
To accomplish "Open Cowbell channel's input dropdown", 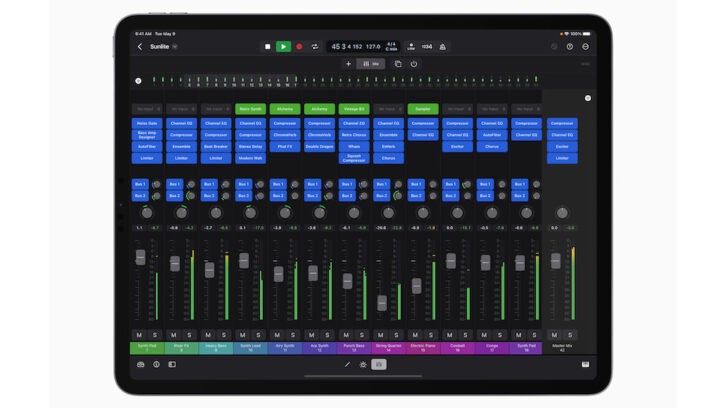I will (x=457, y=109).
